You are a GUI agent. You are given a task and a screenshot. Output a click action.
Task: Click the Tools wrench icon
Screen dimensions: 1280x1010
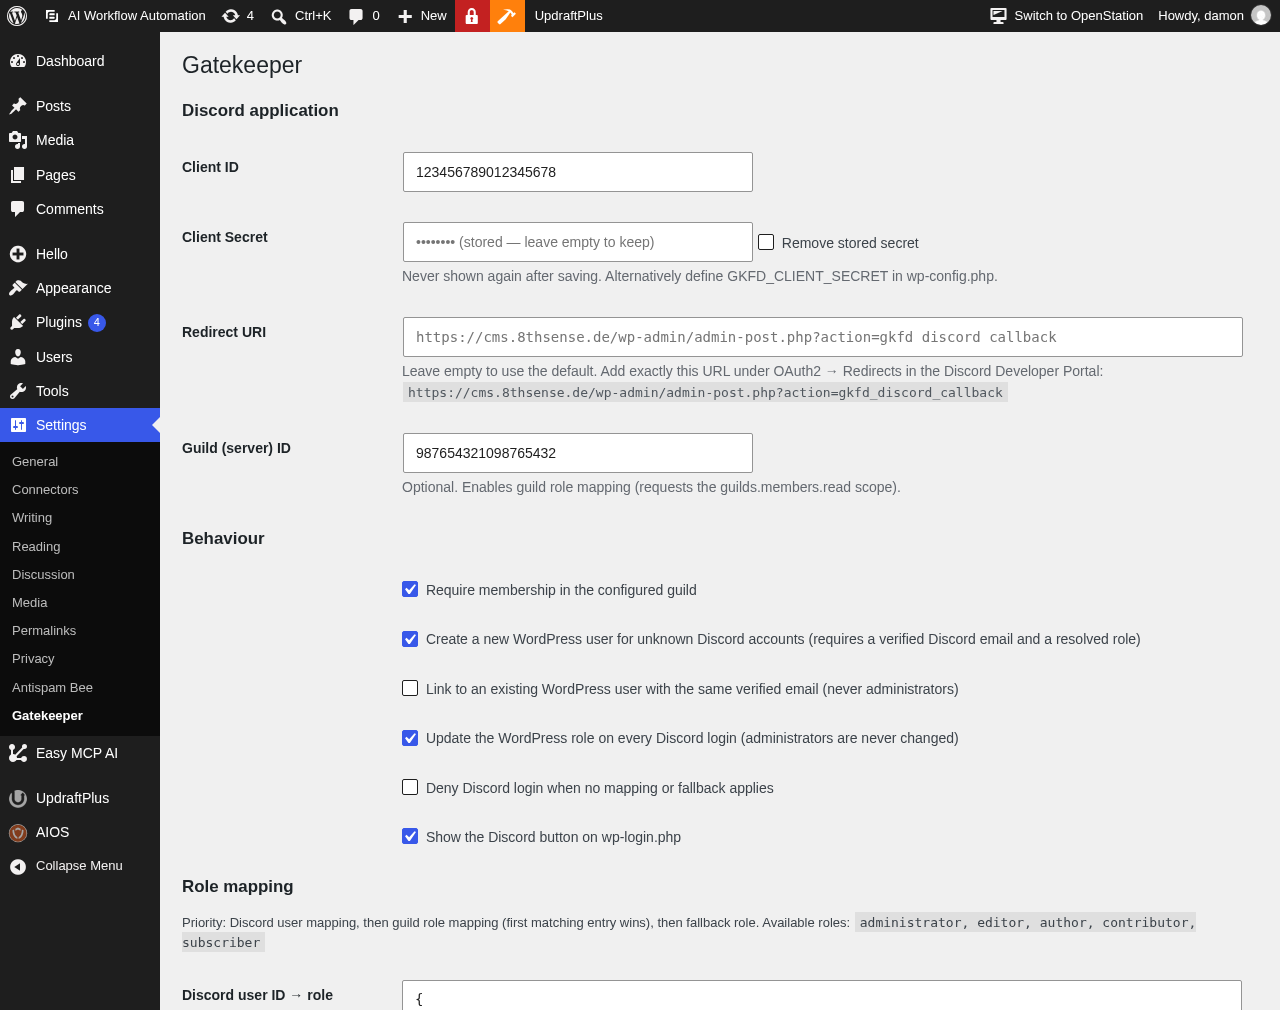(x=18, y=391)
